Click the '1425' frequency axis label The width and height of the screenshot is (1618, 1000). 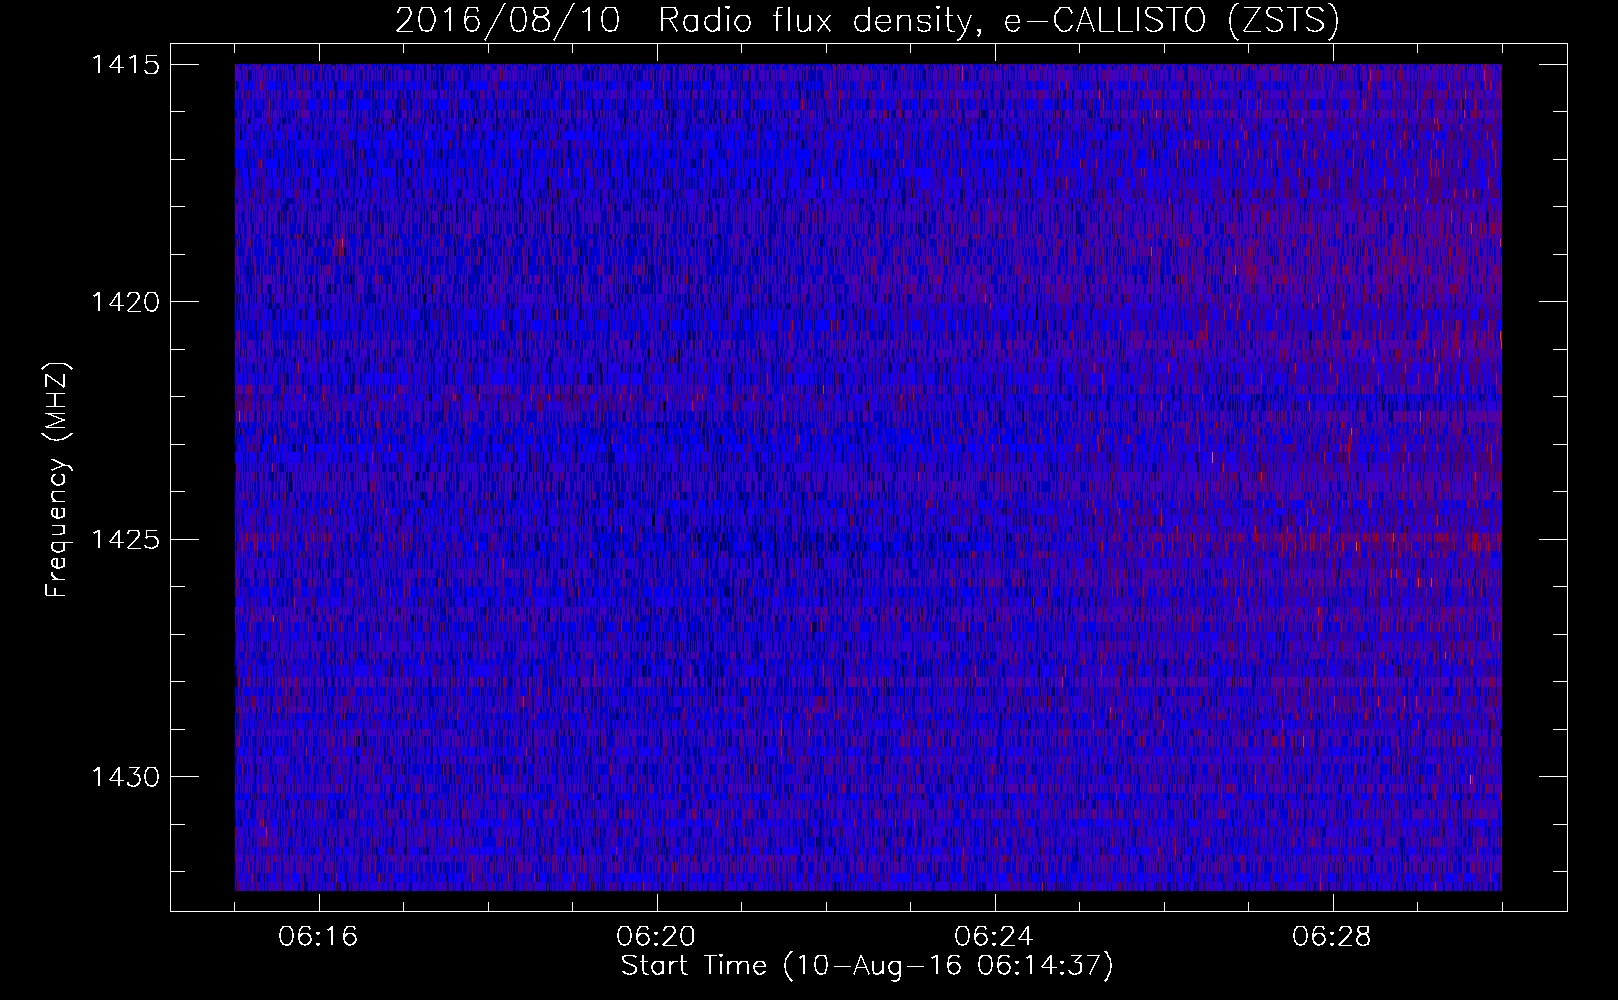[x=124, y=540]
